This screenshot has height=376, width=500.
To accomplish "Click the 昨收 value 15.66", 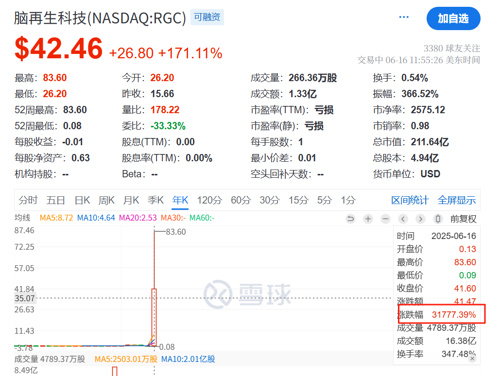I will tap(162, 94).
